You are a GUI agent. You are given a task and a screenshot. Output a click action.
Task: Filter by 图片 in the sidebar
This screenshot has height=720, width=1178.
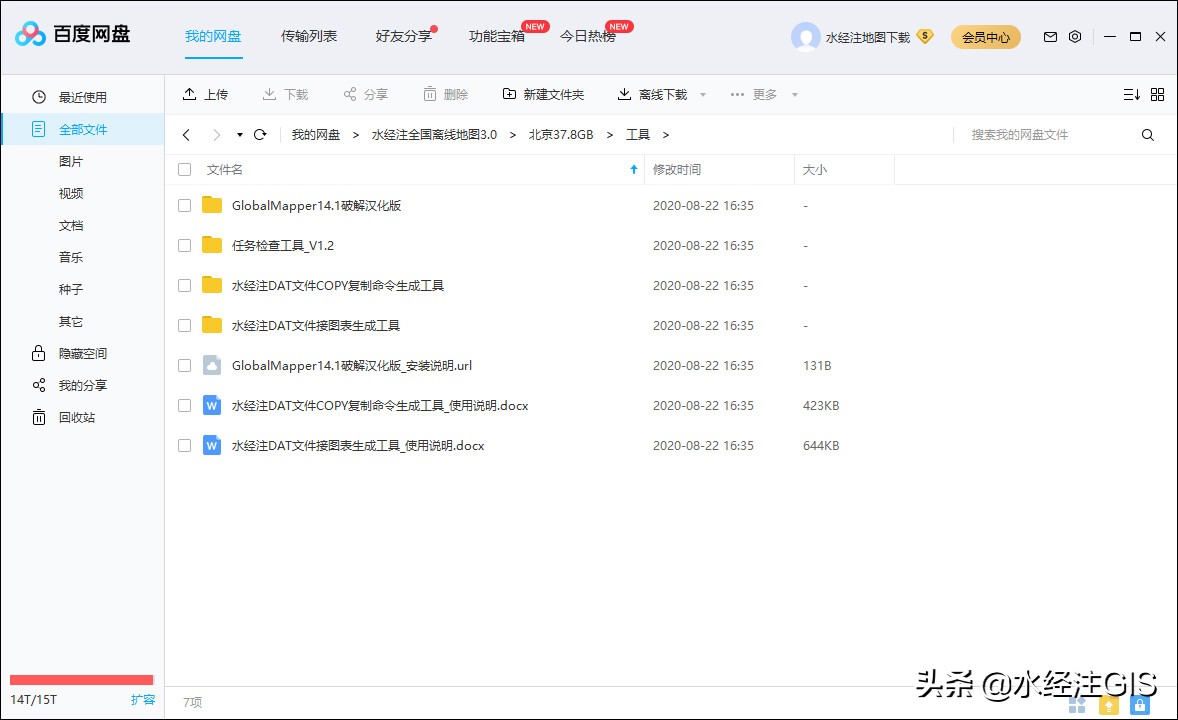pyautogui.click(x=71, y=162)
